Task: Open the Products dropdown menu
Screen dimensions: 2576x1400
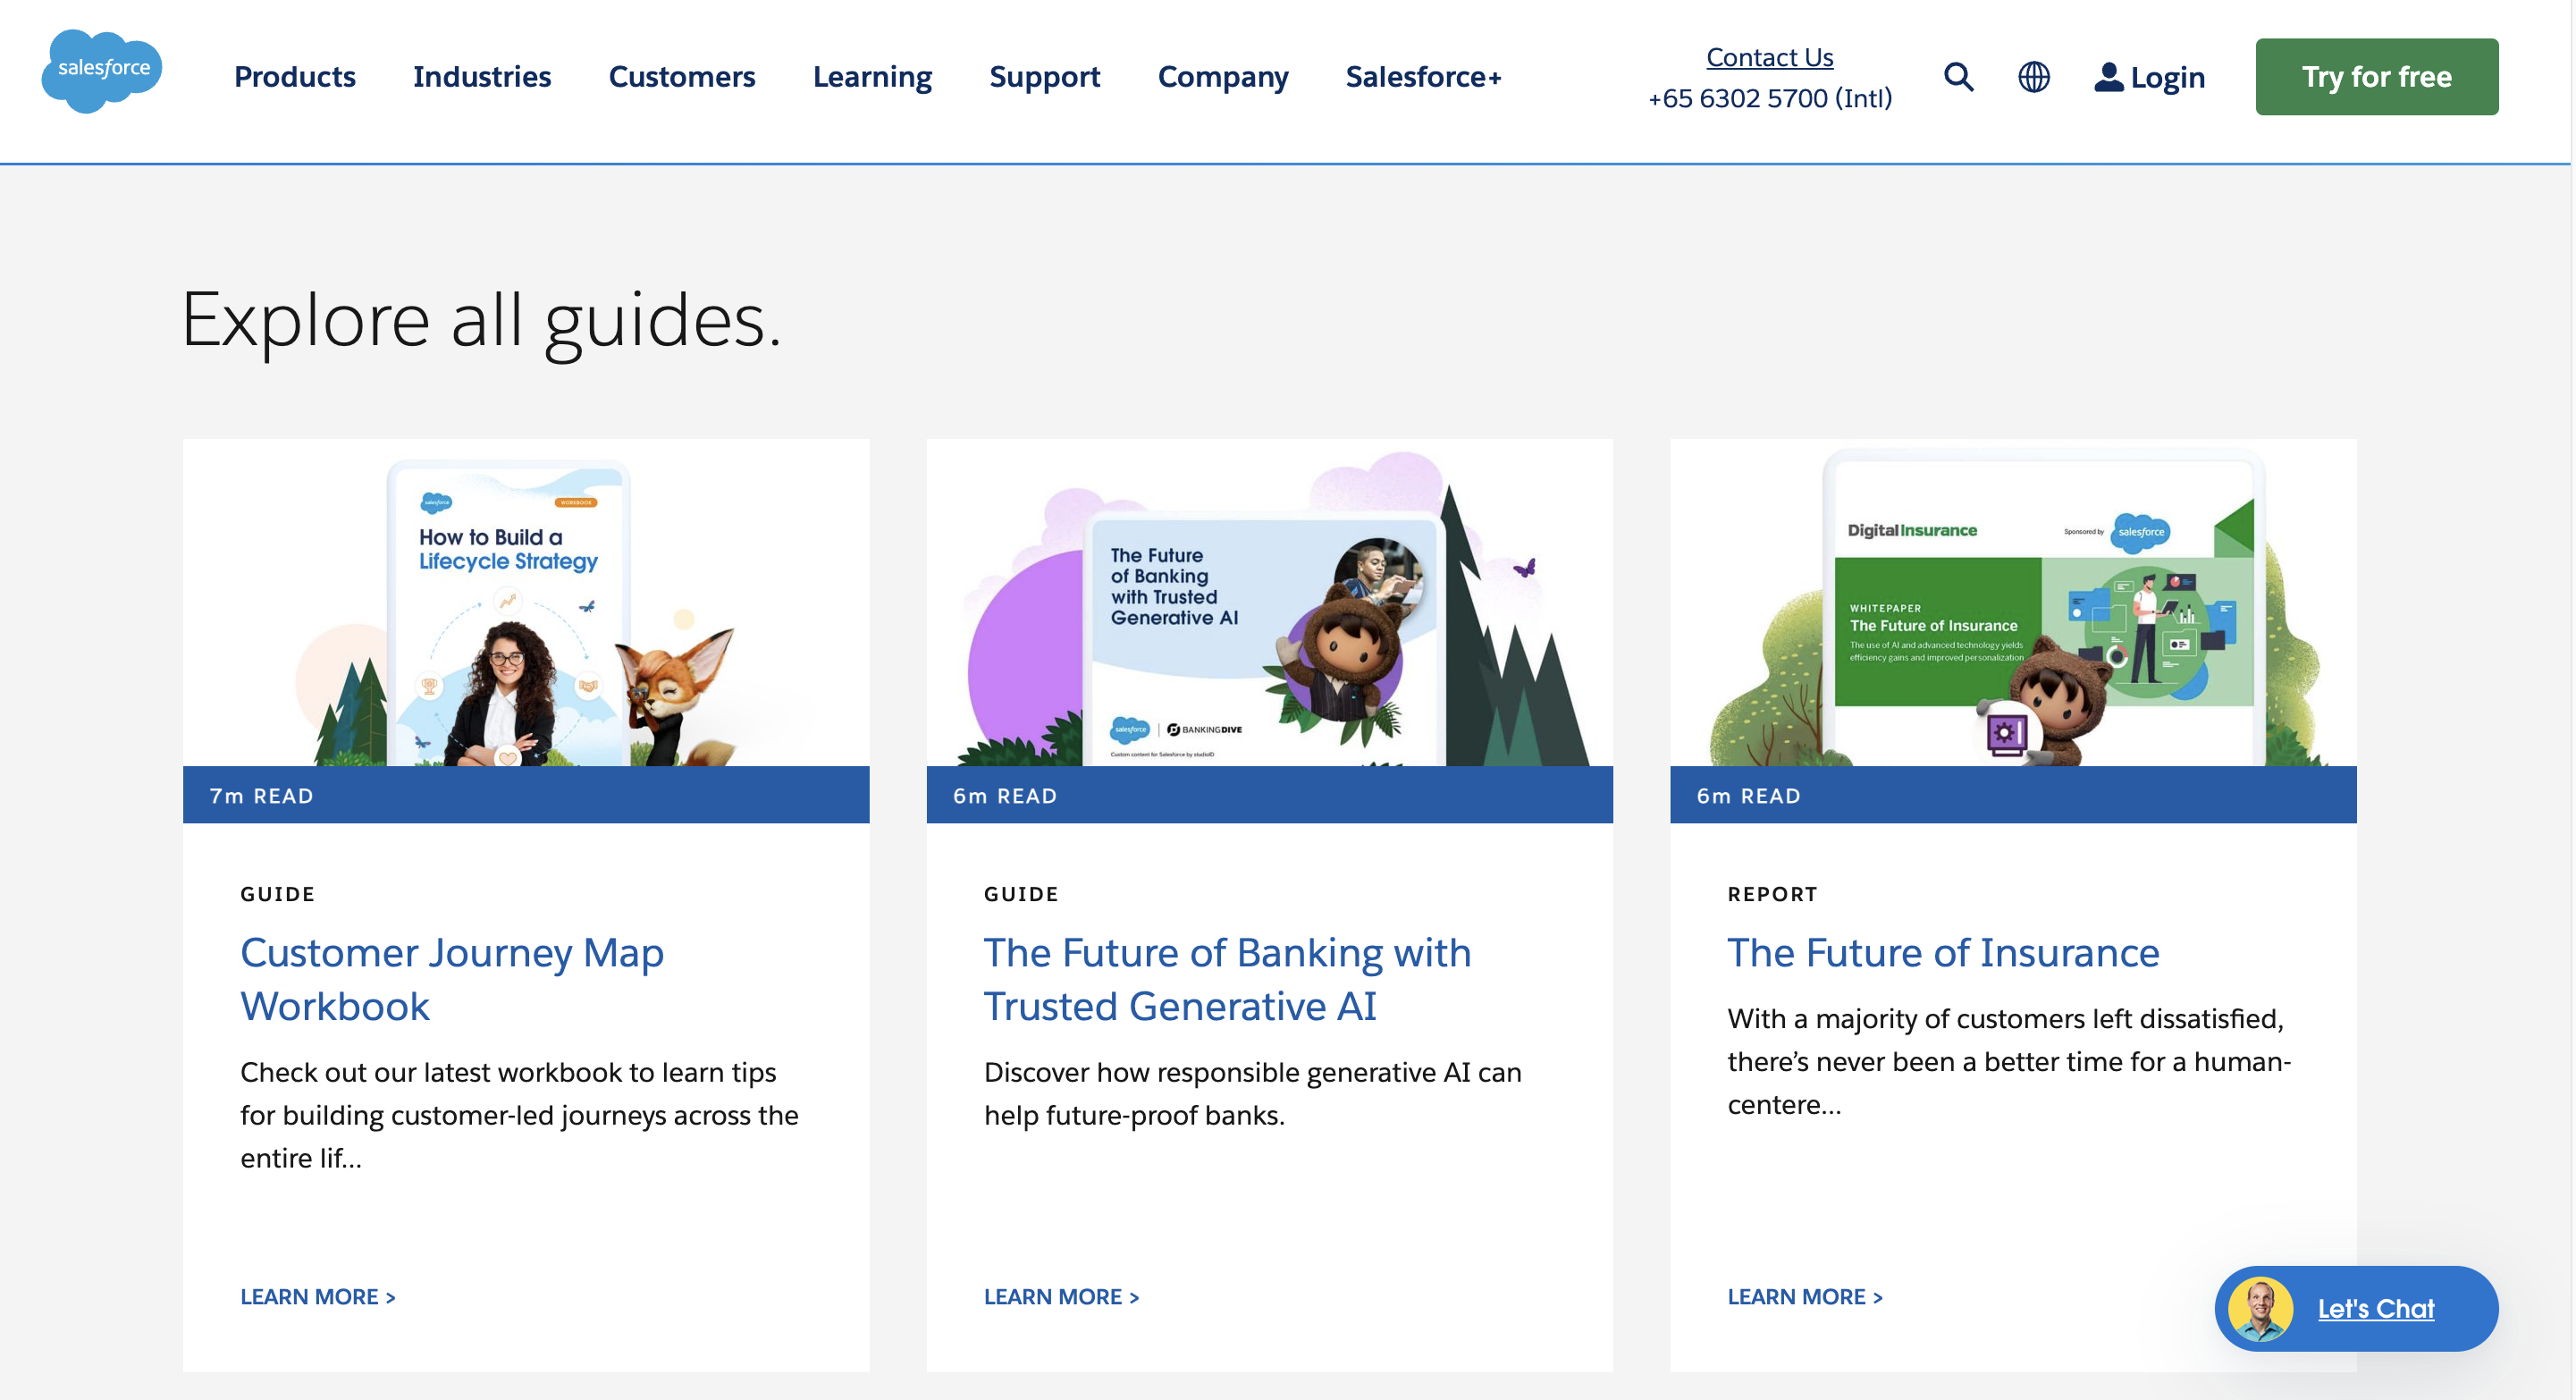Action: pyautogui.click(x=294, y=77)
